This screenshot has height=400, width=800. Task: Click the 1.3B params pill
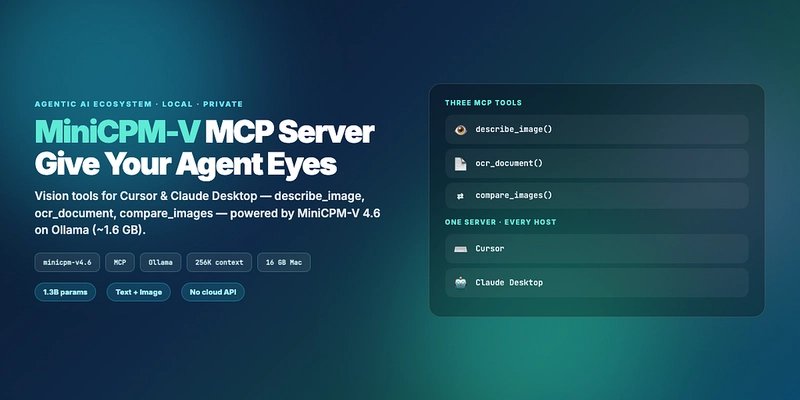pyautogui.click(x=65, y=292)
